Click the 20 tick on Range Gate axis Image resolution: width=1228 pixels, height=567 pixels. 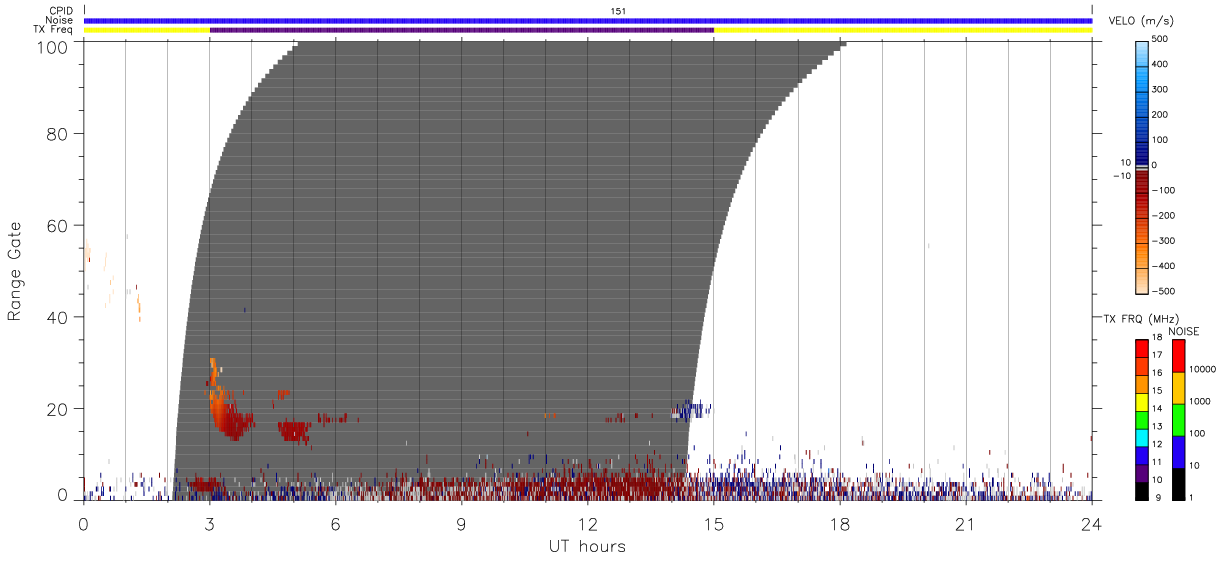(59, 409)
